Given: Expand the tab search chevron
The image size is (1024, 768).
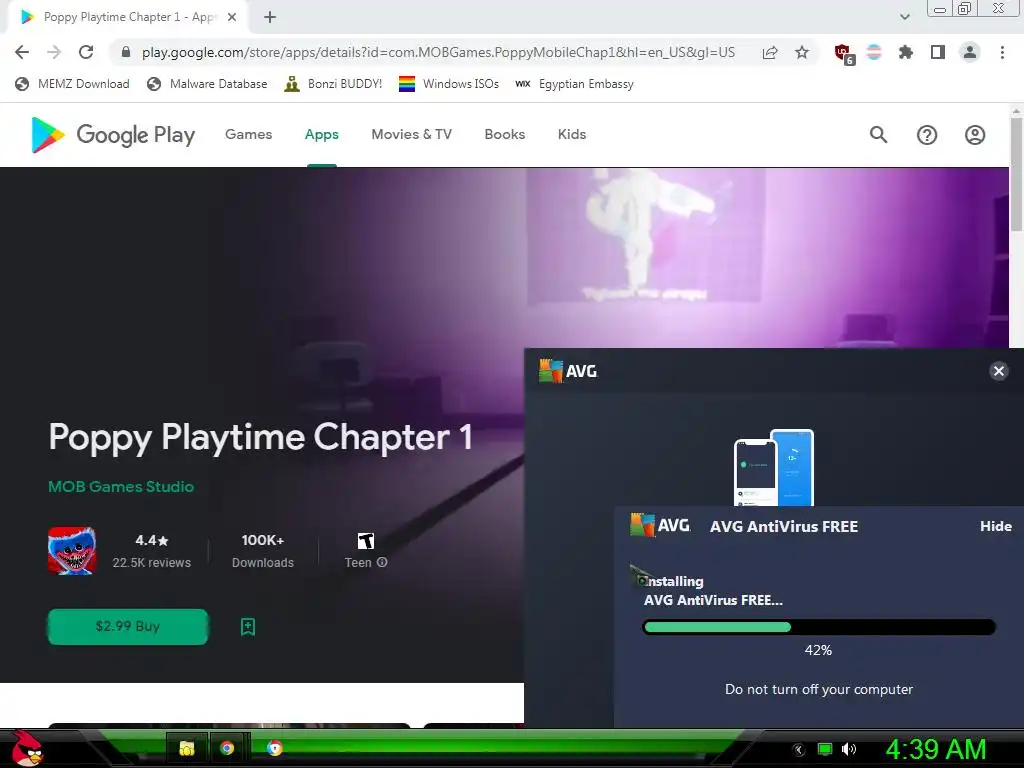Looking at the screenshot, I should pyautogui.click(x=904, y=17).
